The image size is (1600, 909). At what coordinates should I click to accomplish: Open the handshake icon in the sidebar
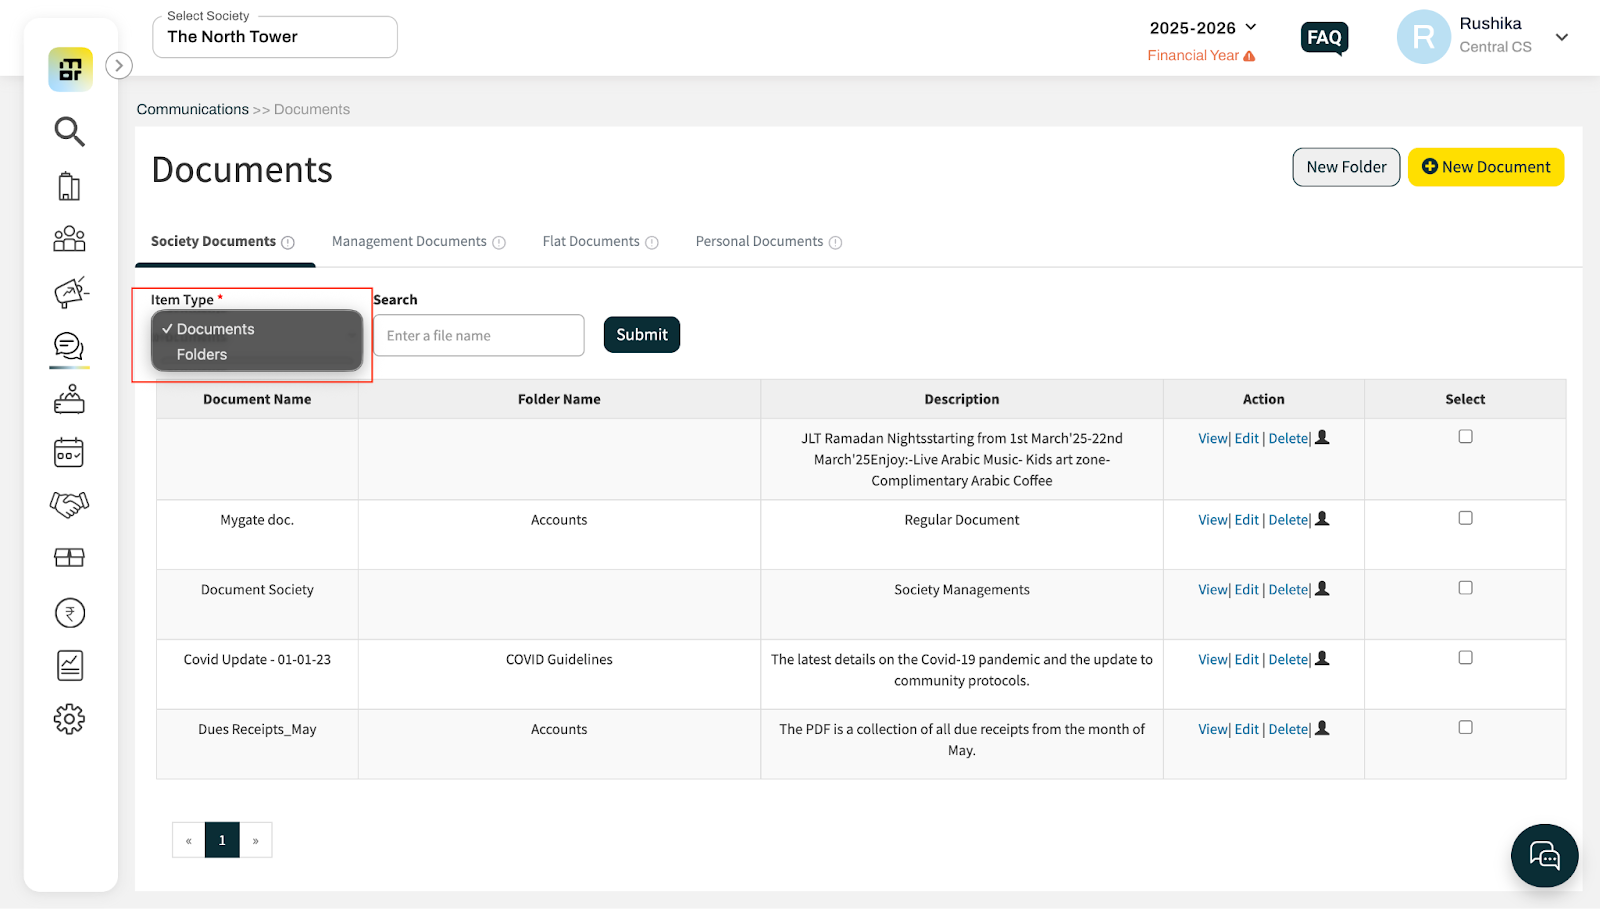(69, 505)
